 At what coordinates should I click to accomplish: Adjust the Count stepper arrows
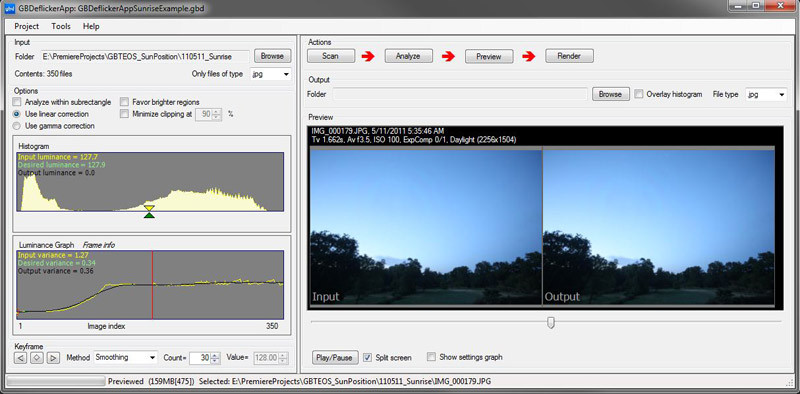tap(216, 358)
